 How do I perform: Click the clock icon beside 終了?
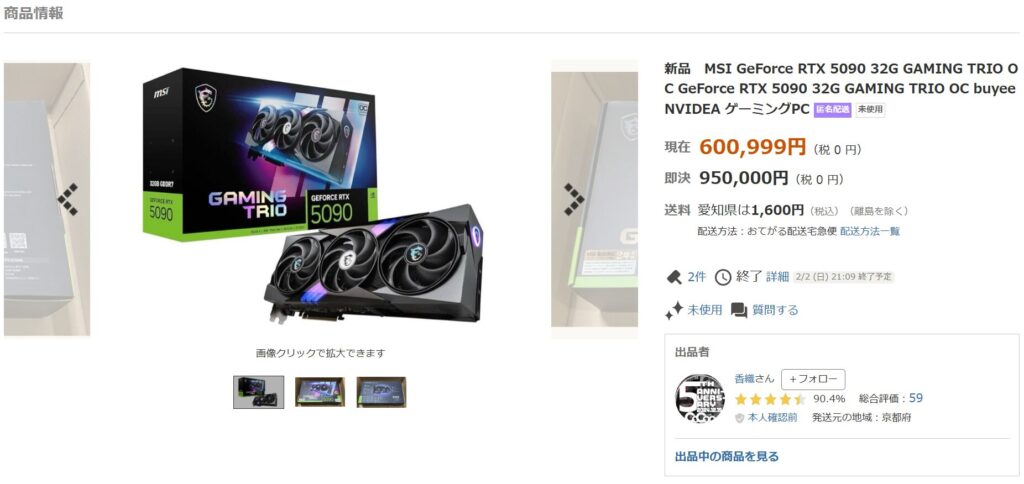[x=723, y=277]
